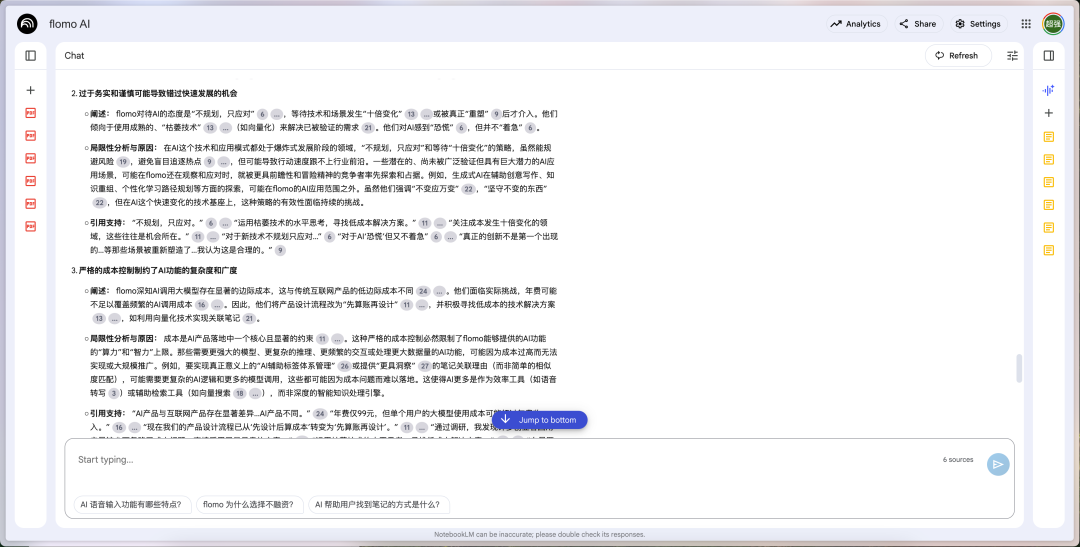Send the message with the arrow button
This screenshot has width=1080, height=547.
coord(997,464)
